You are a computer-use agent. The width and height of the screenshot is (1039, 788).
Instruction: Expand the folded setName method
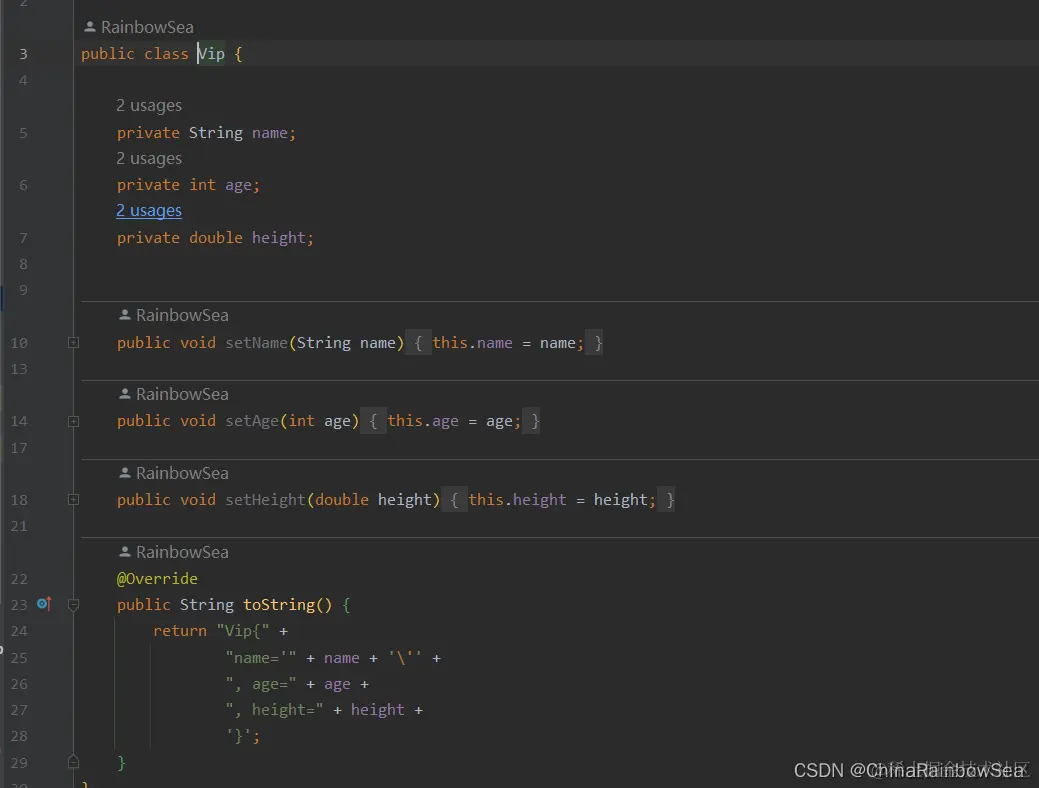coord(74,343)
